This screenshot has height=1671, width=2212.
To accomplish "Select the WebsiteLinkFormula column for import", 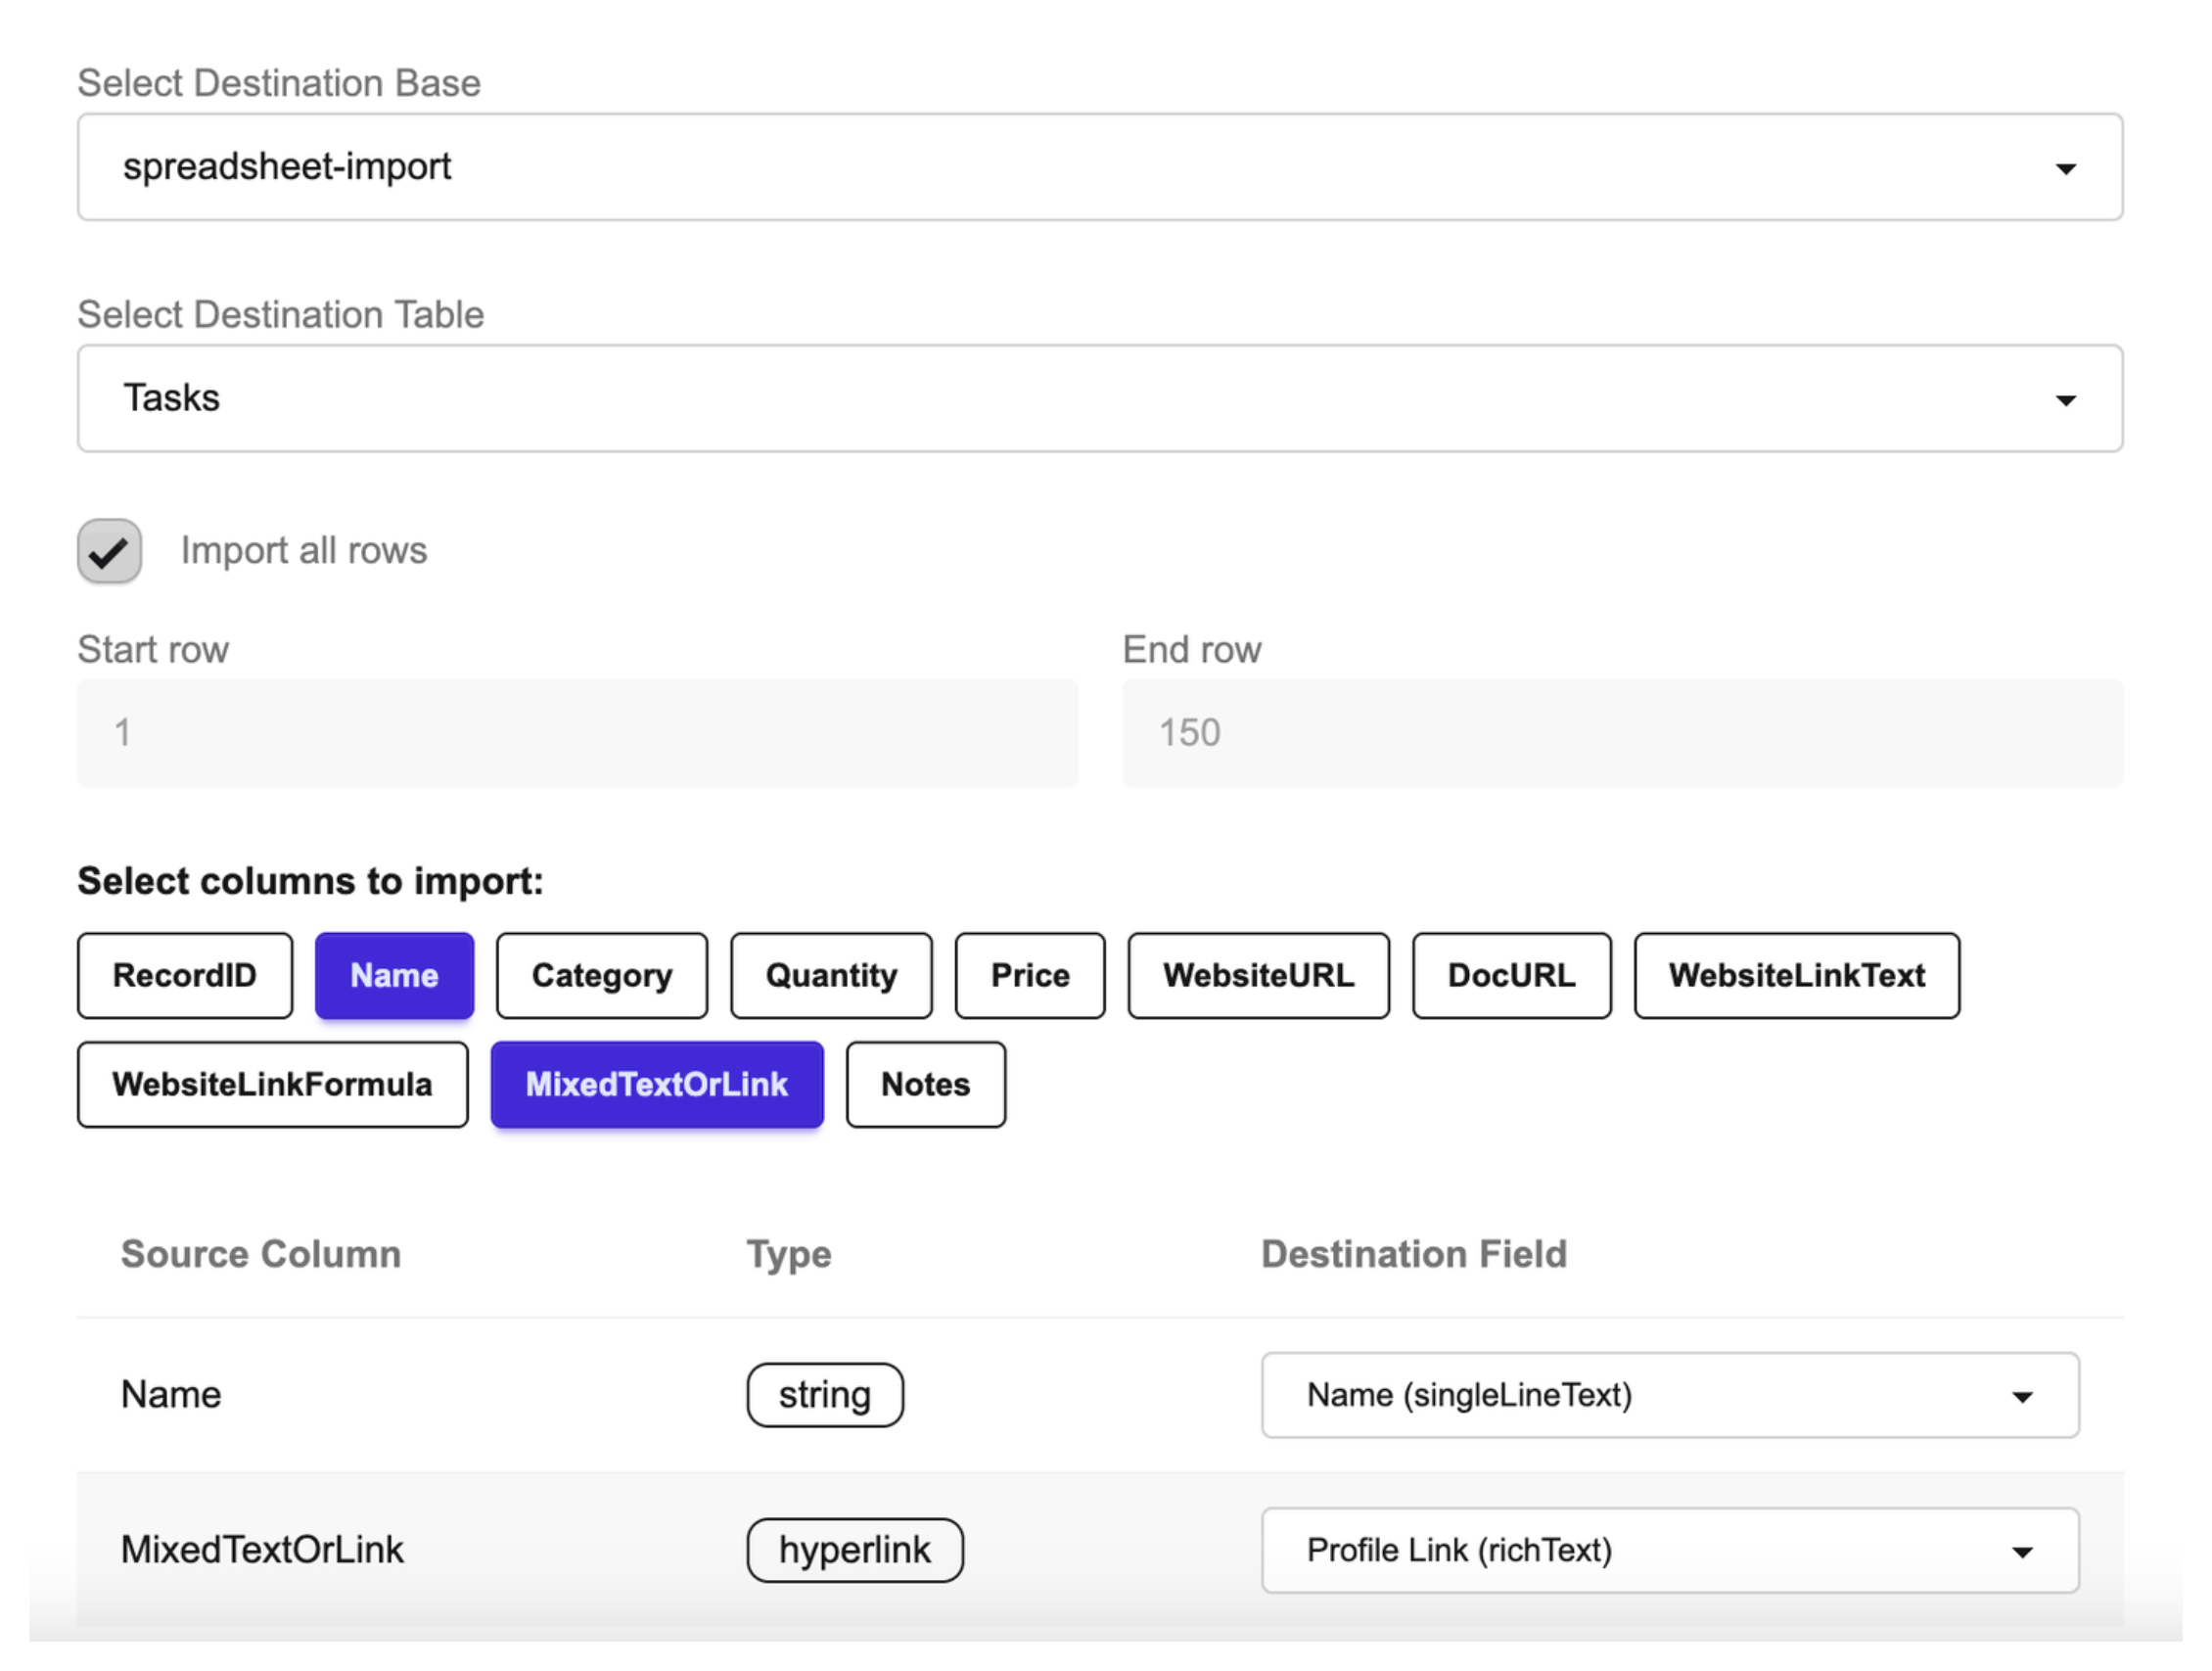I will pyautogui.click(x=272, y=1084).
